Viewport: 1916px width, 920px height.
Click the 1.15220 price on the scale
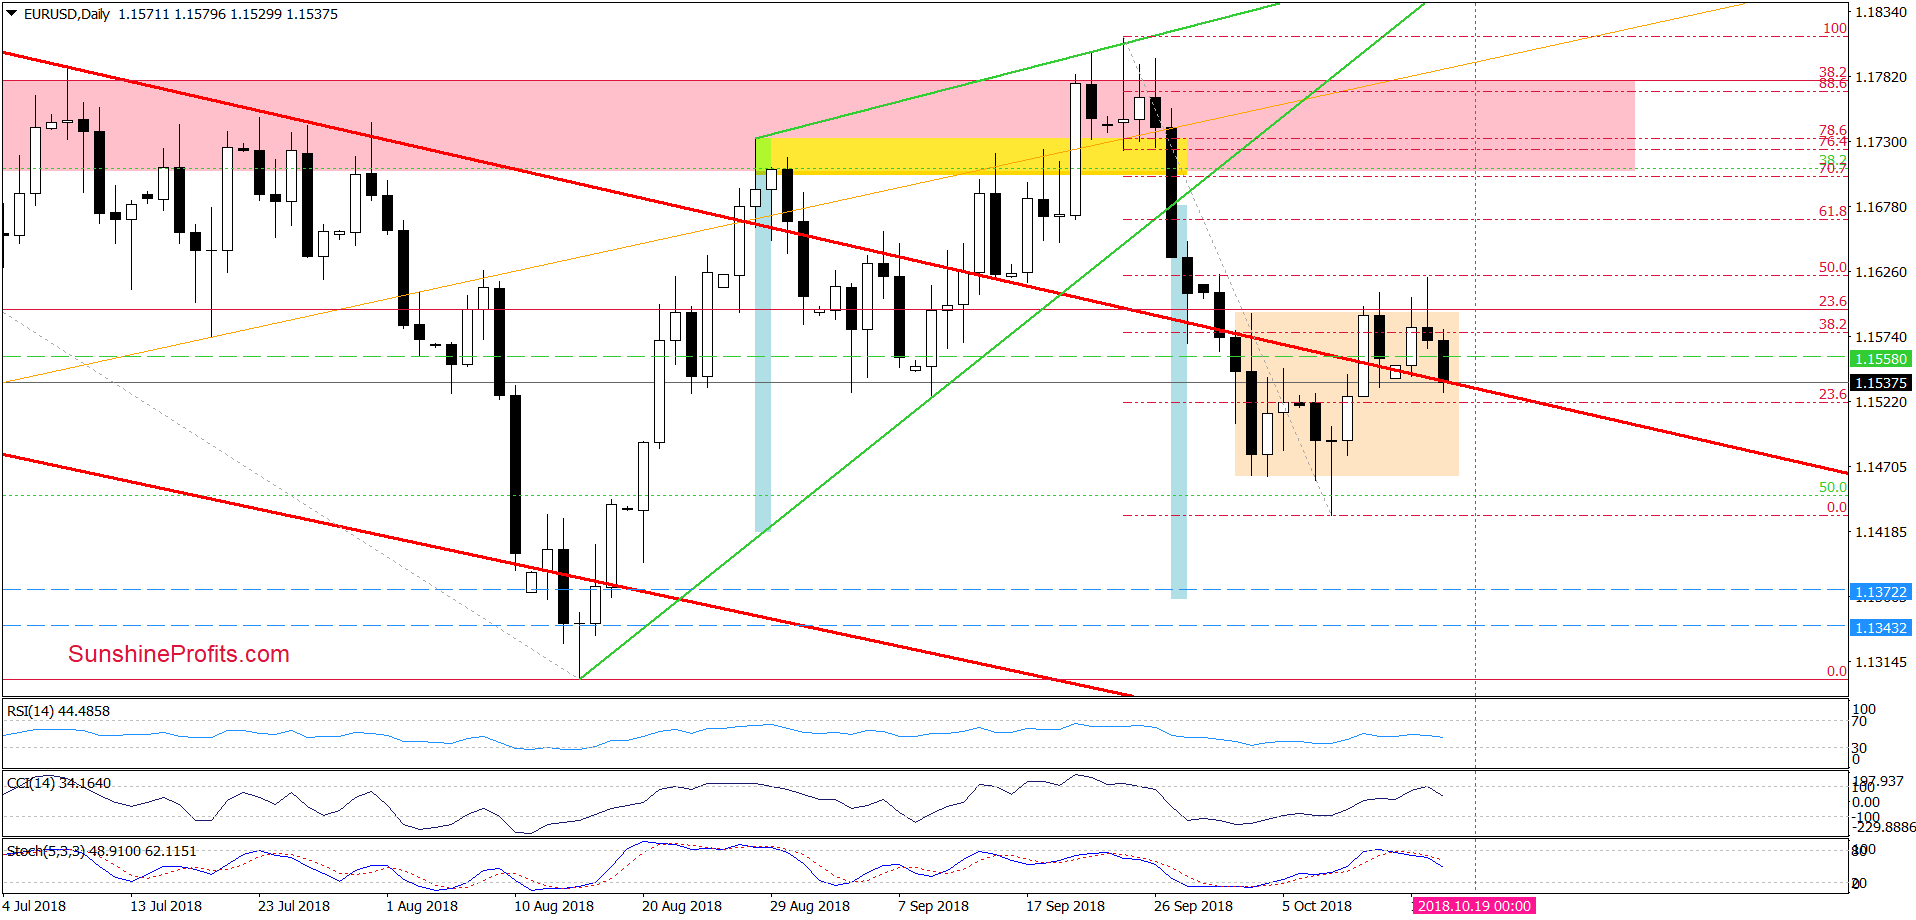point(1881,402)
